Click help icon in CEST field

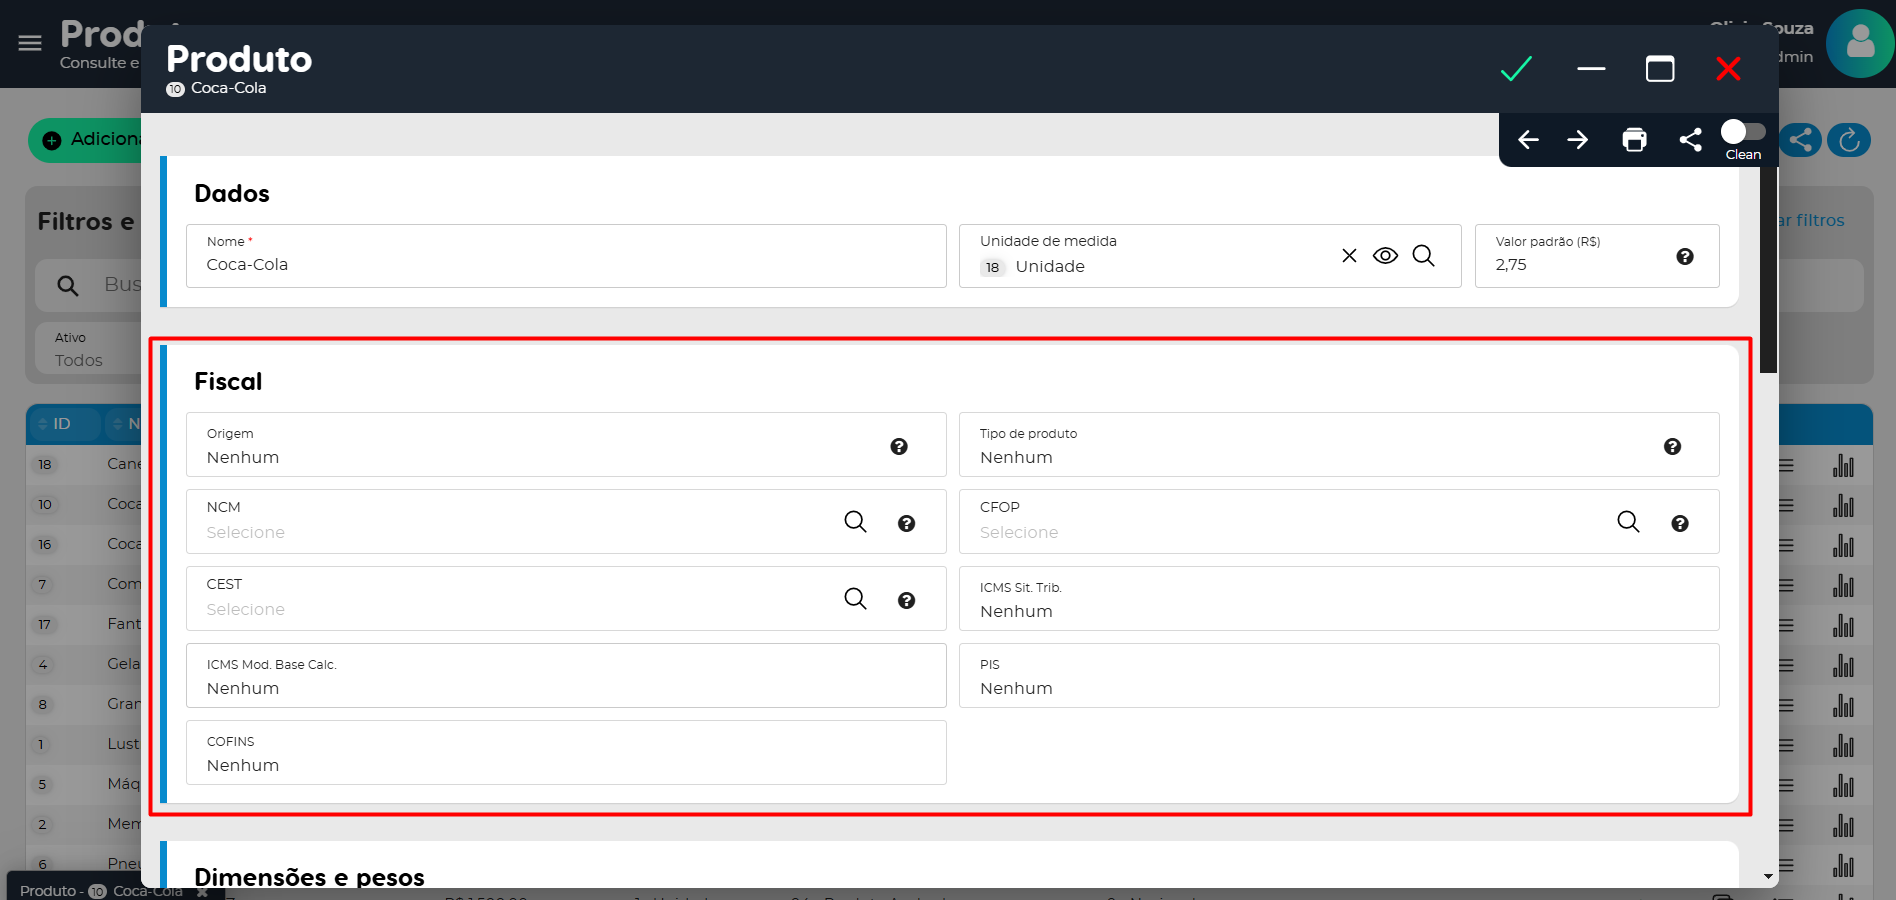[906, 600]
